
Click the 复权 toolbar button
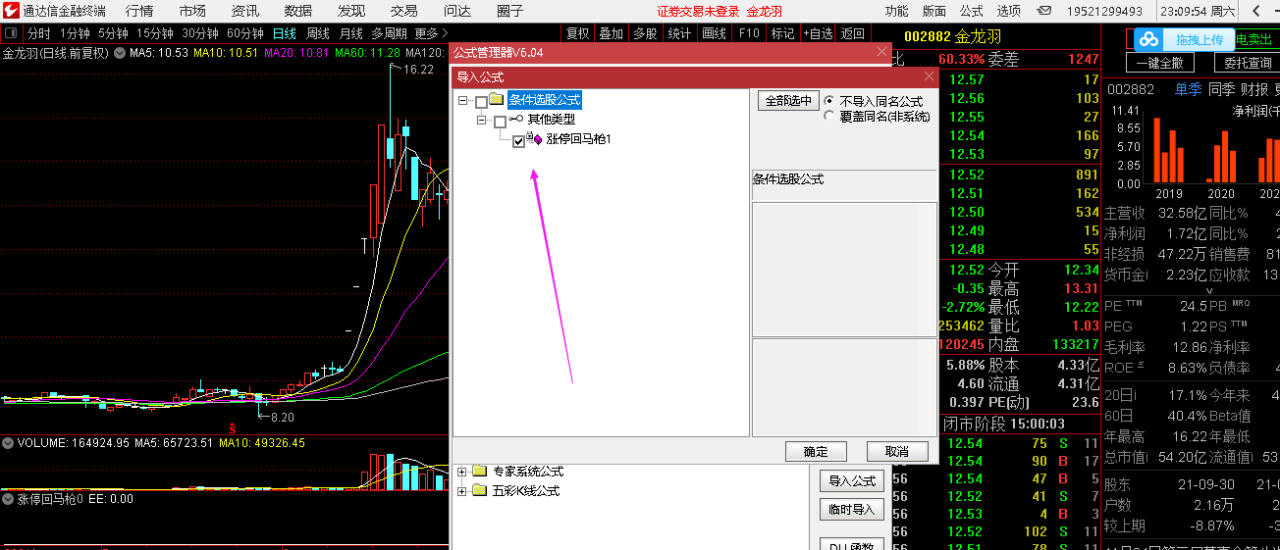click(x=578, y=33)
